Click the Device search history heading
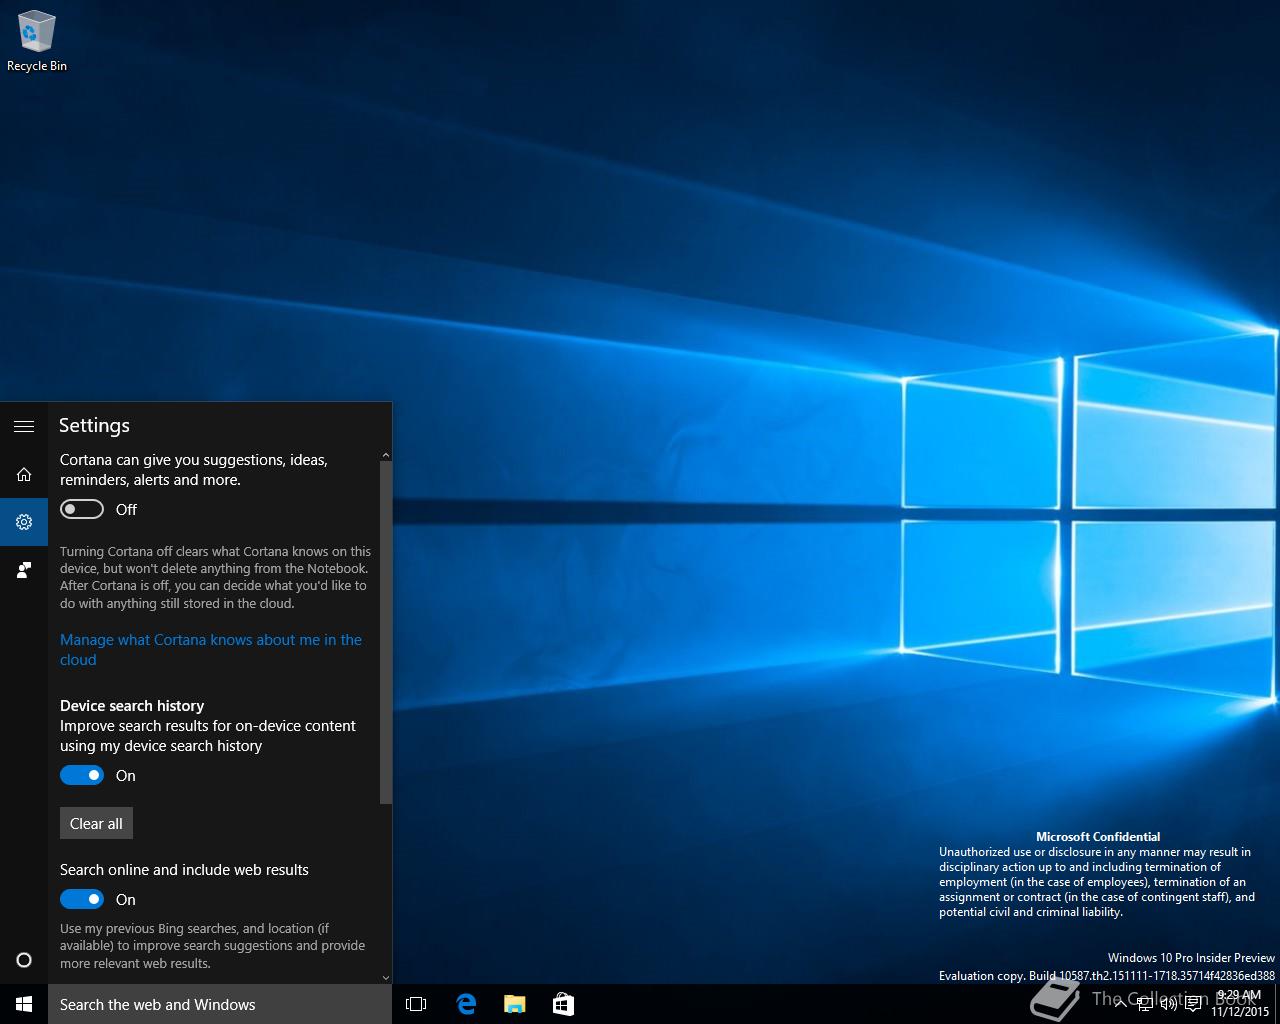 (132, 705)
